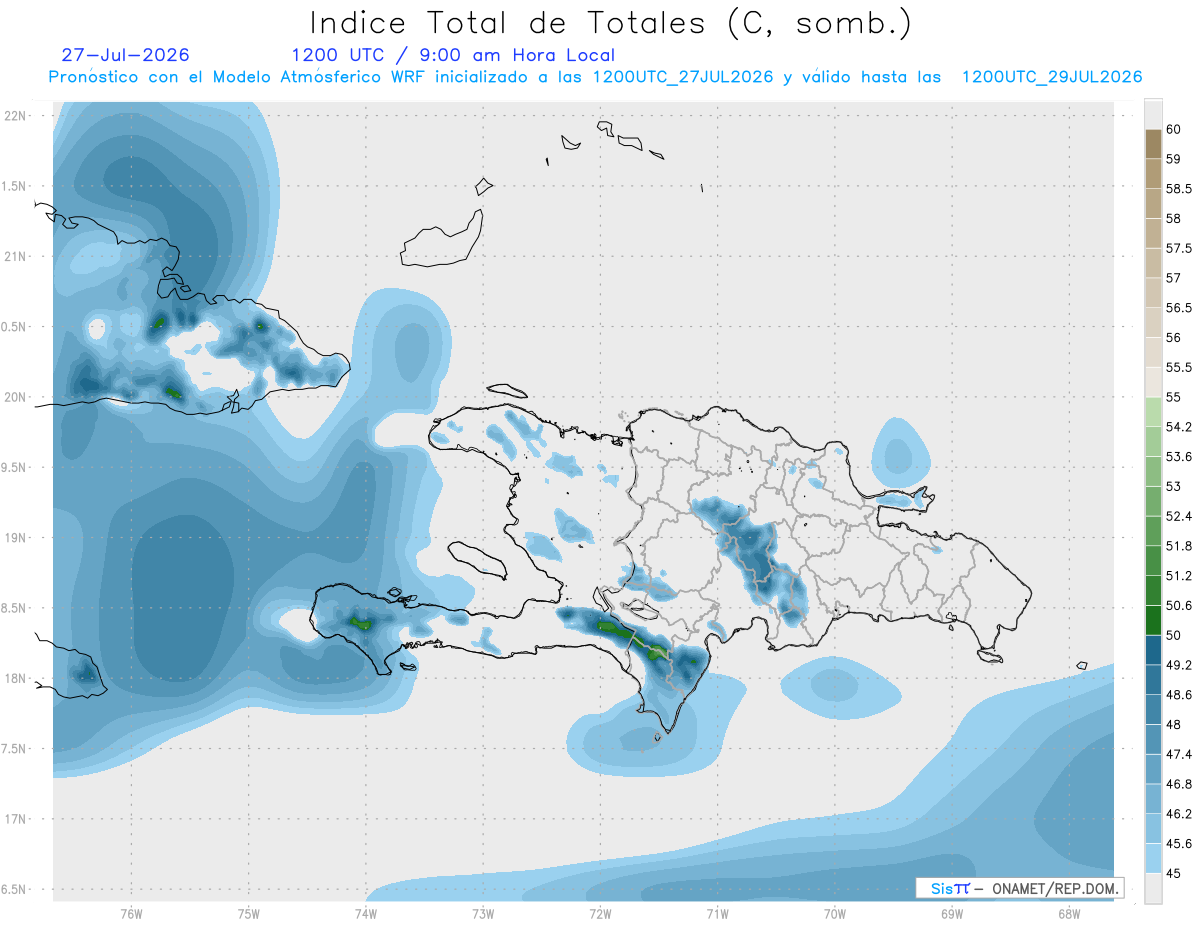Click the colorbar label '48.6'

click(x=1179, y=695)
